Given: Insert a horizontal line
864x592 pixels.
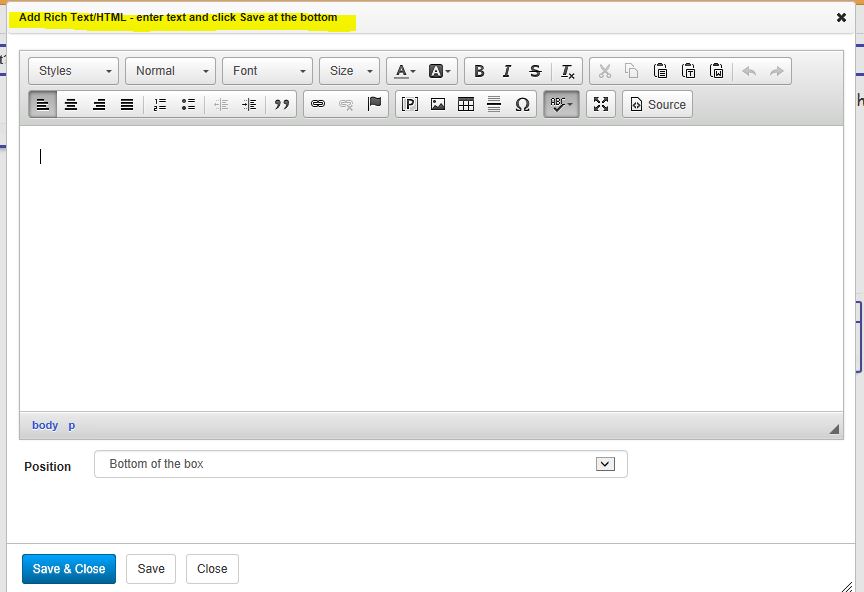Looking at the screenshot, I should click(494, 104).
